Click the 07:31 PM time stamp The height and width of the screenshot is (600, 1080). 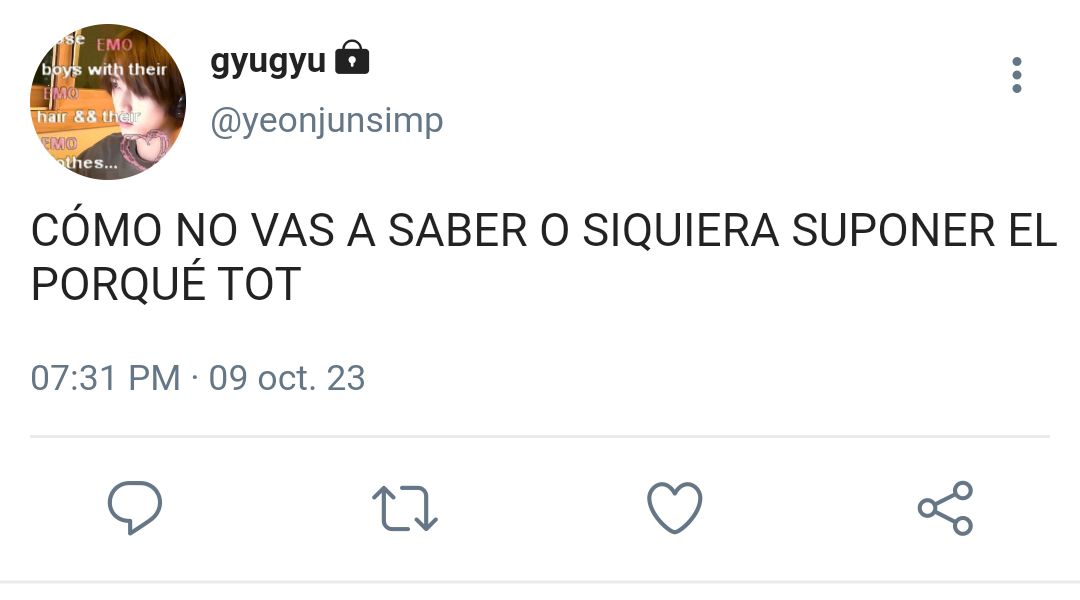click(105, 377)
